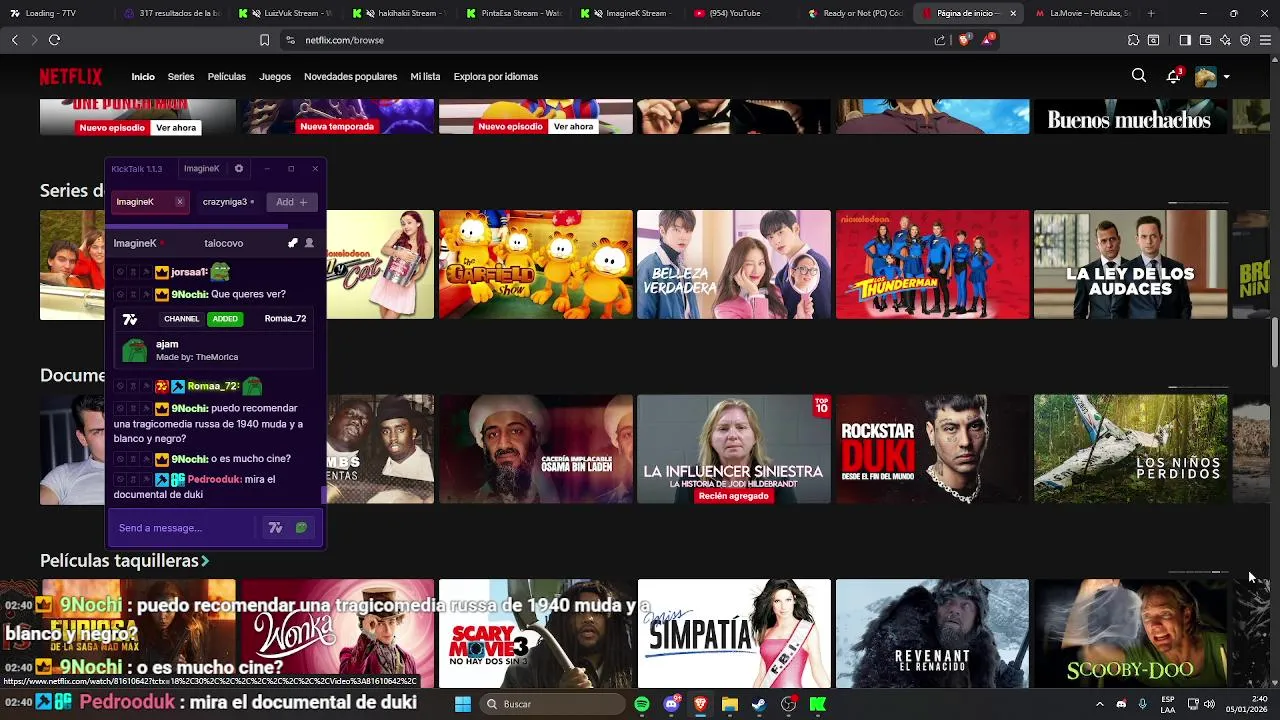Viewport: 1280px width, 720px height.
Task: Open browser extensions puzzle icon
Action: click(x=1133, y=40)
